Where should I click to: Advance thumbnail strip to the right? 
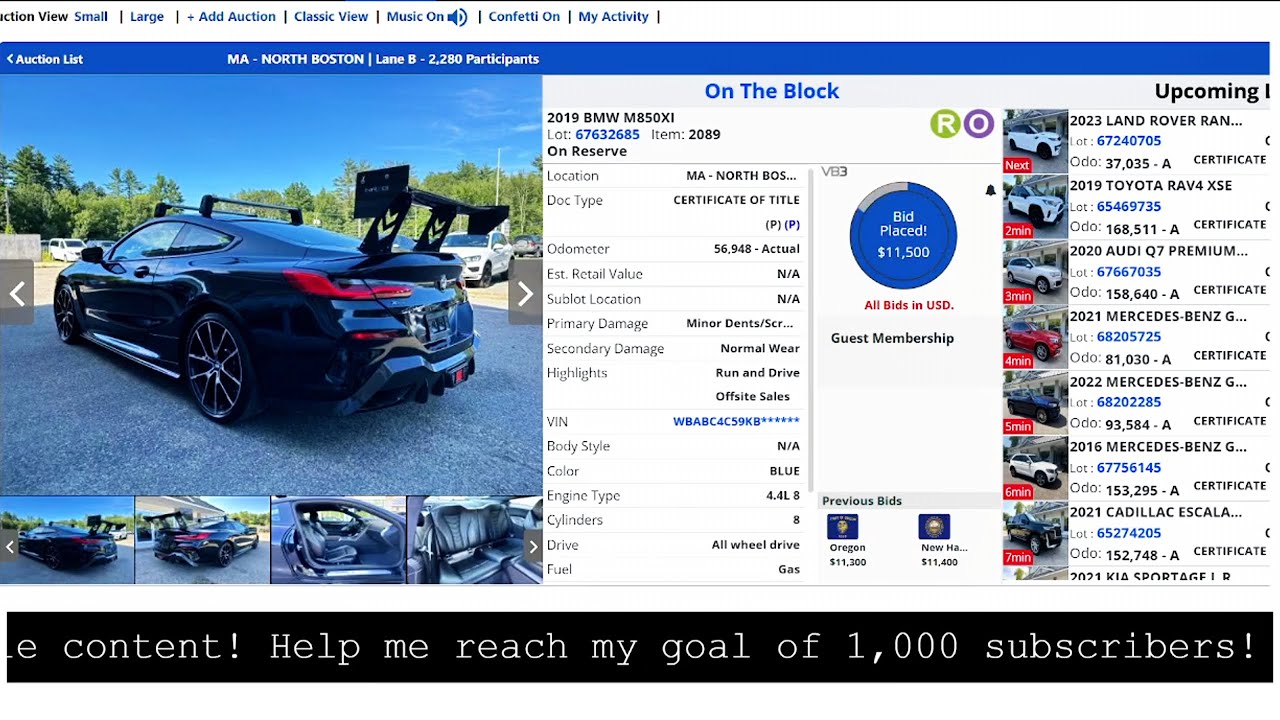(533, 546)
